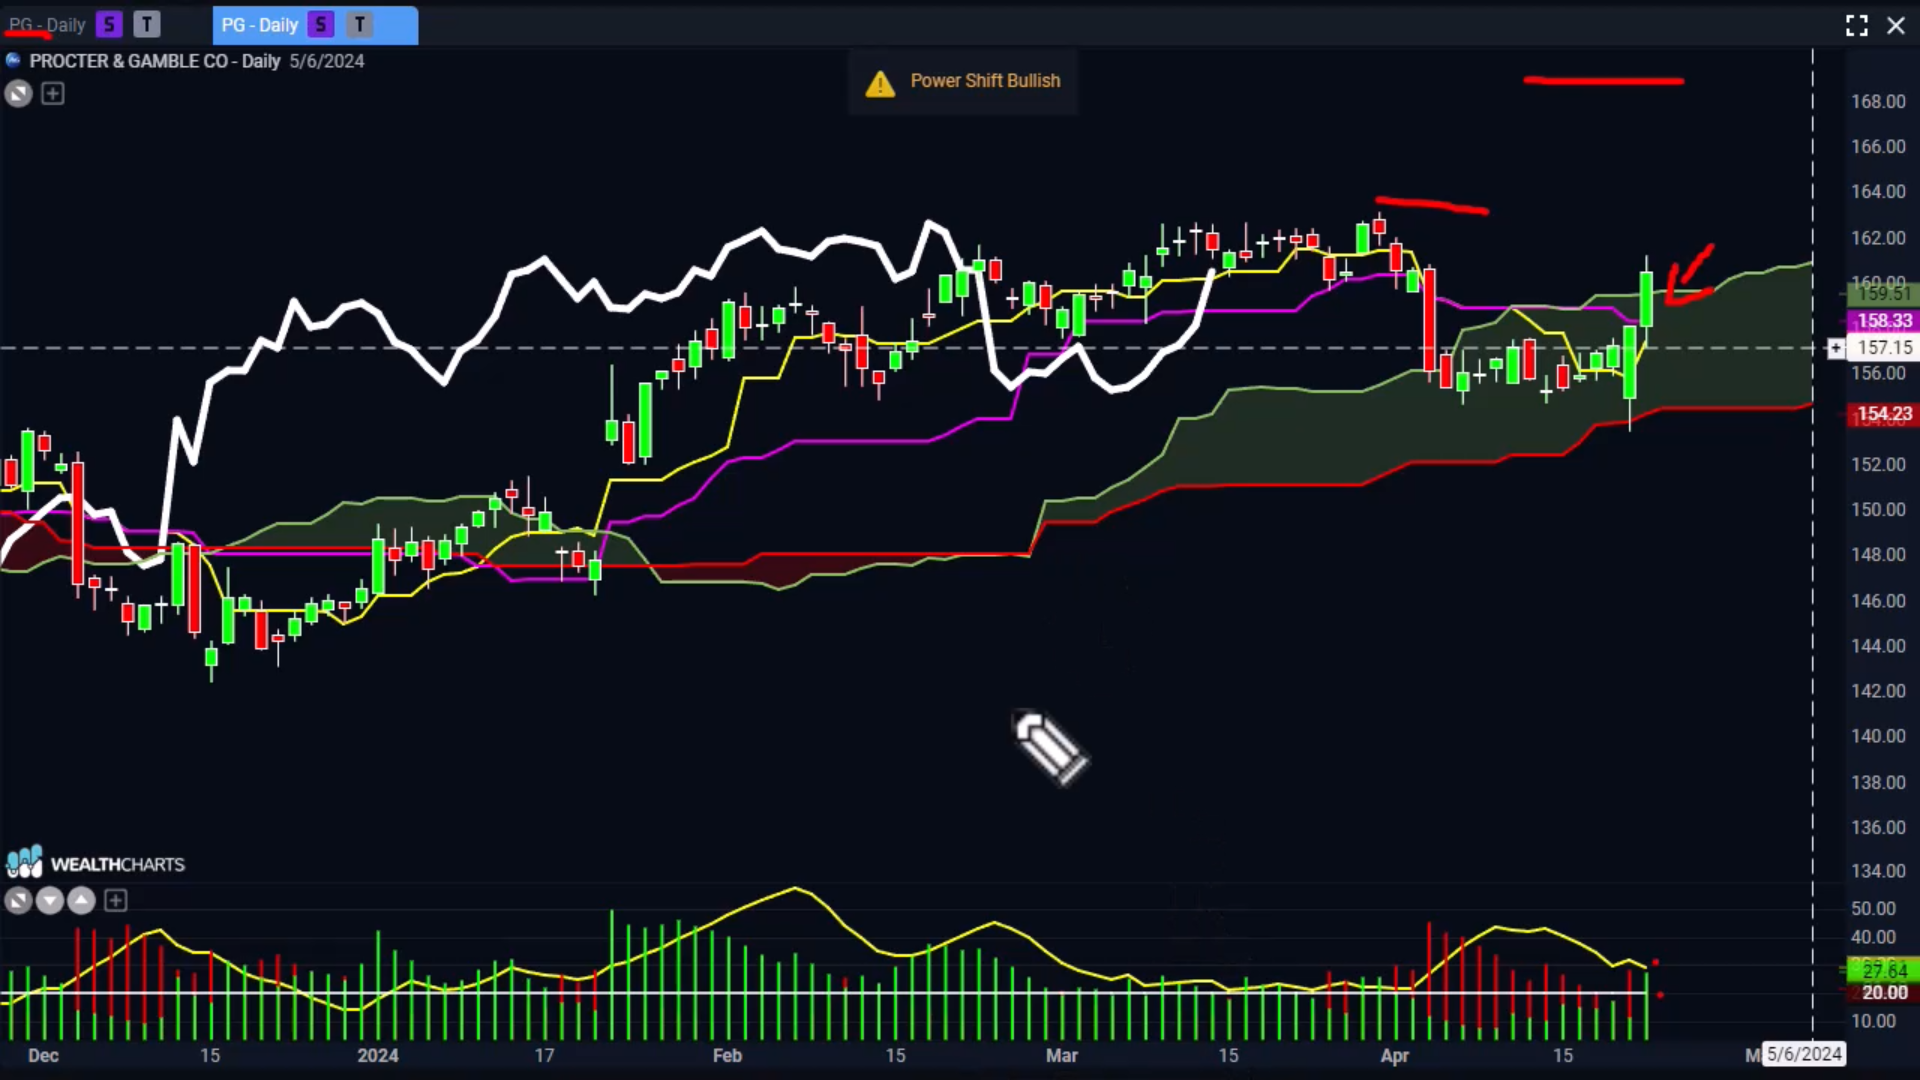Click the crosshair plus icon on price axis
The width and height of the screenshot is (1920, 1080).
point(1836,348)
